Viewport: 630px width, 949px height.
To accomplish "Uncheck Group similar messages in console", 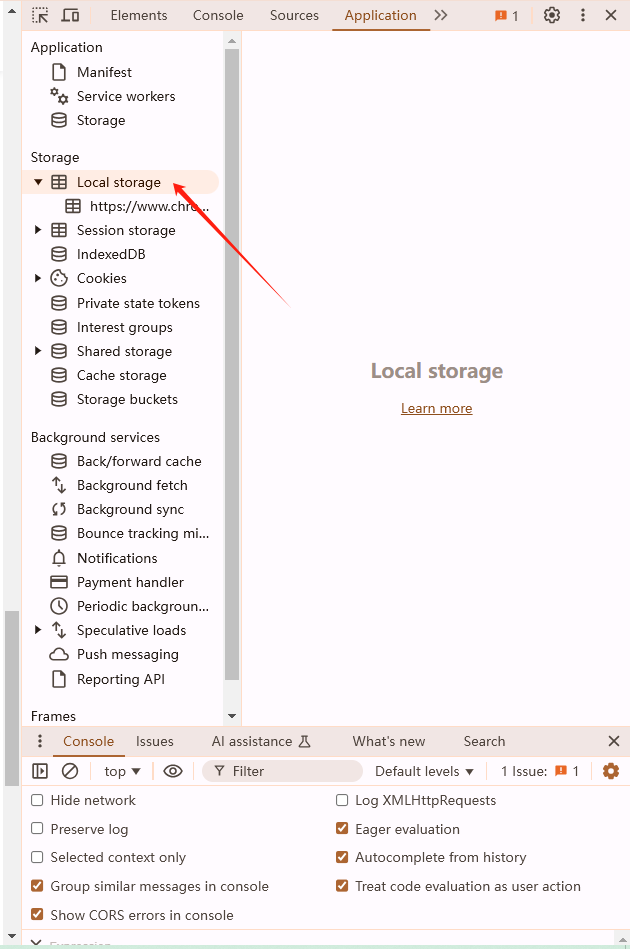I will tap(37, 886).
